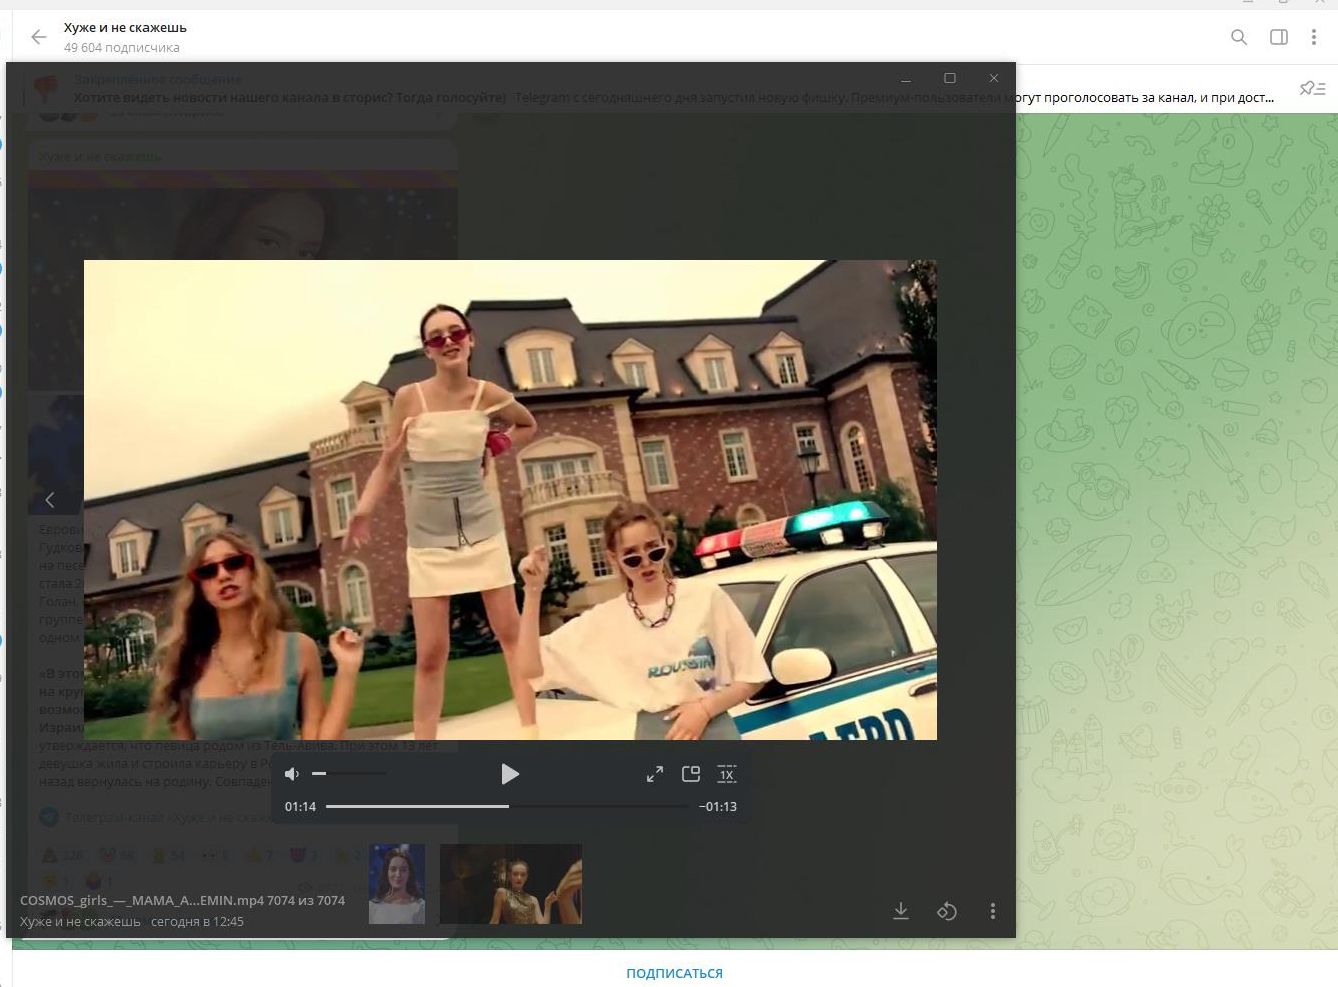The image size is (1338, 987).
Task: Select the portrait woman thumbnail
Action: pyautogui.click(x=397, y=884)
